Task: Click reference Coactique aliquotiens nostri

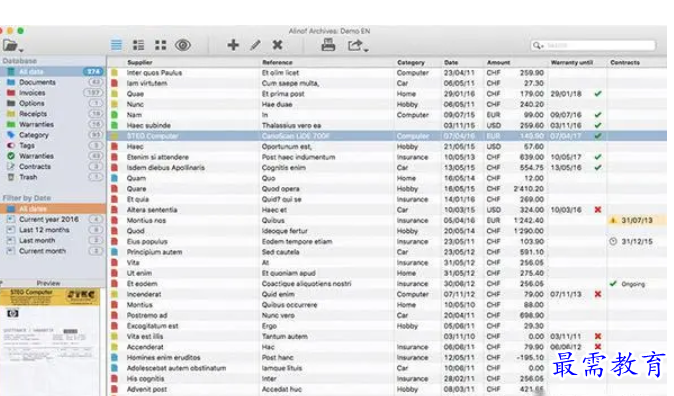Action: [x=306, y=284]
